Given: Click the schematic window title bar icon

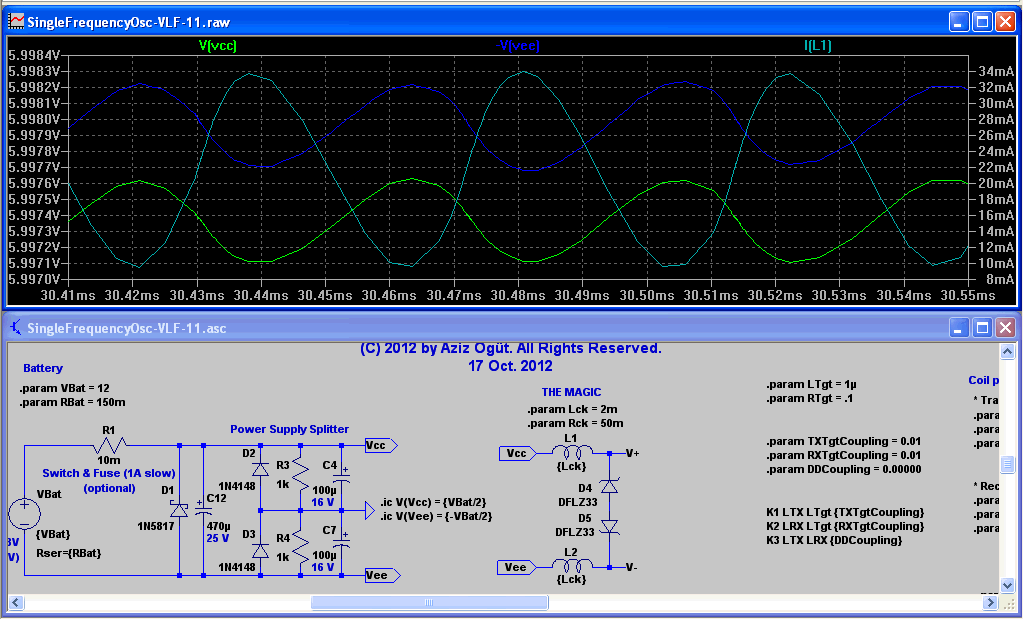Looking at the screenshot, I should click(16, 328).
